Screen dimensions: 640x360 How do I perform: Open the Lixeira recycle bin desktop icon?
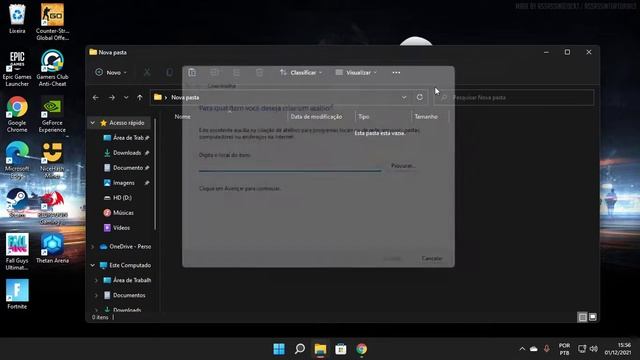(17, 18)
